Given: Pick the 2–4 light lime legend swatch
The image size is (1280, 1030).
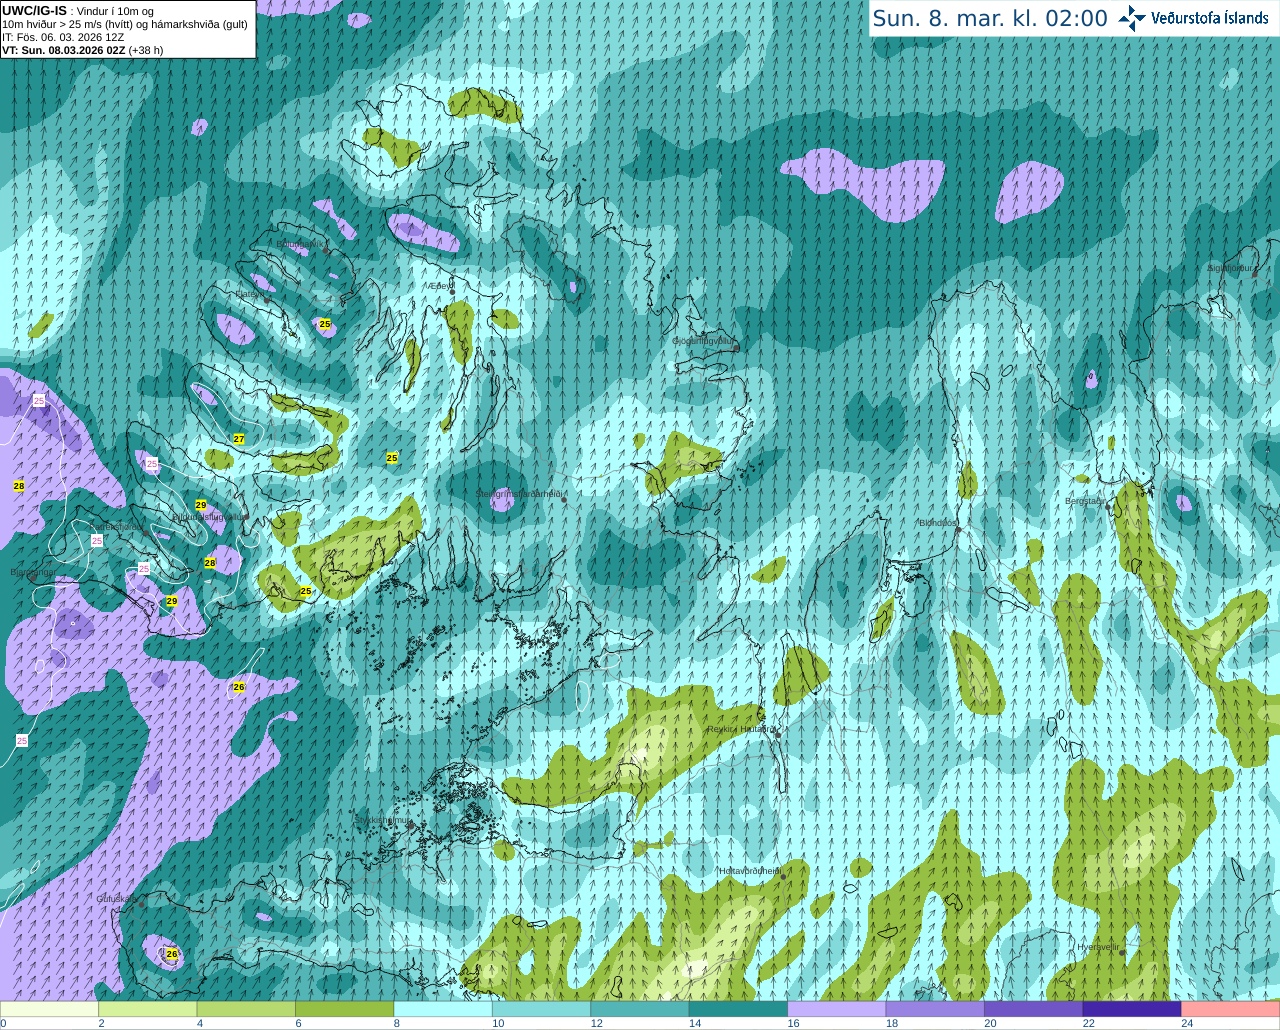Looking at the screenshot, I should [x=148, y=1009].
